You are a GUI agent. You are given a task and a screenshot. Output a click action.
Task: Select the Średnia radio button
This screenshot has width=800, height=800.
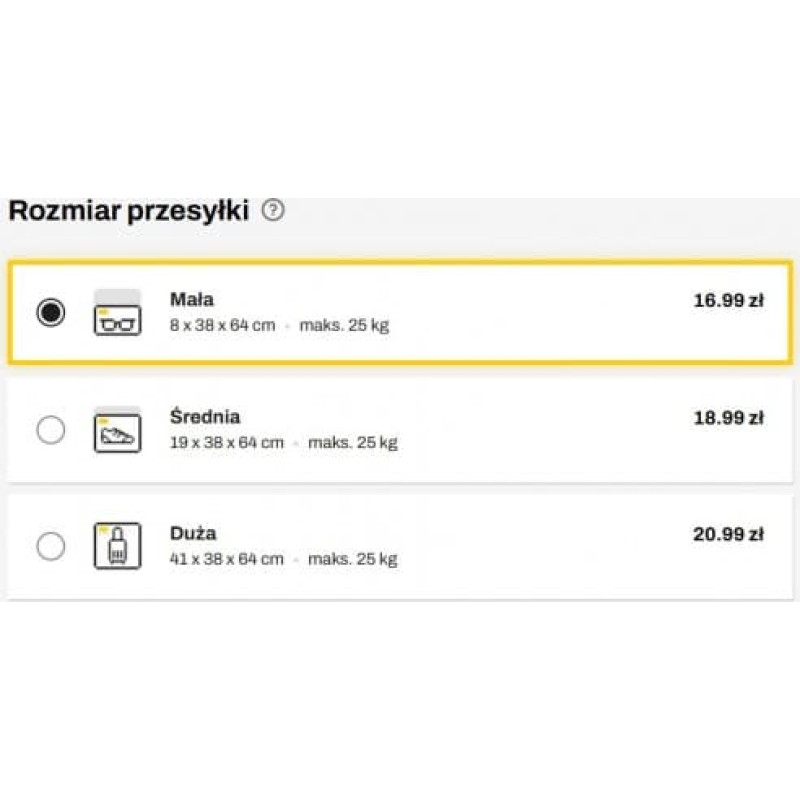(x=50, y=430)
